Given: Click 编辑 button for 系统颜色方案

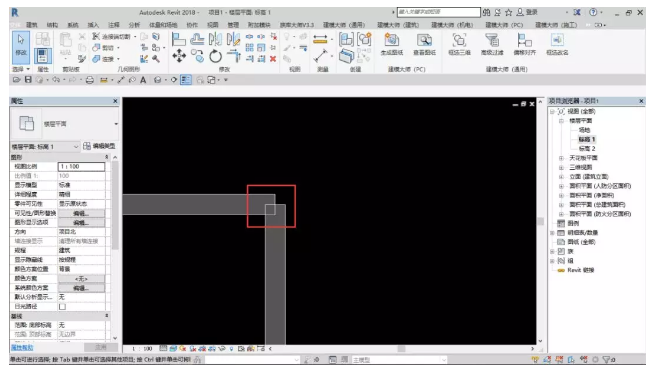Looking at the screenshot, I should [x=81, y=288].
